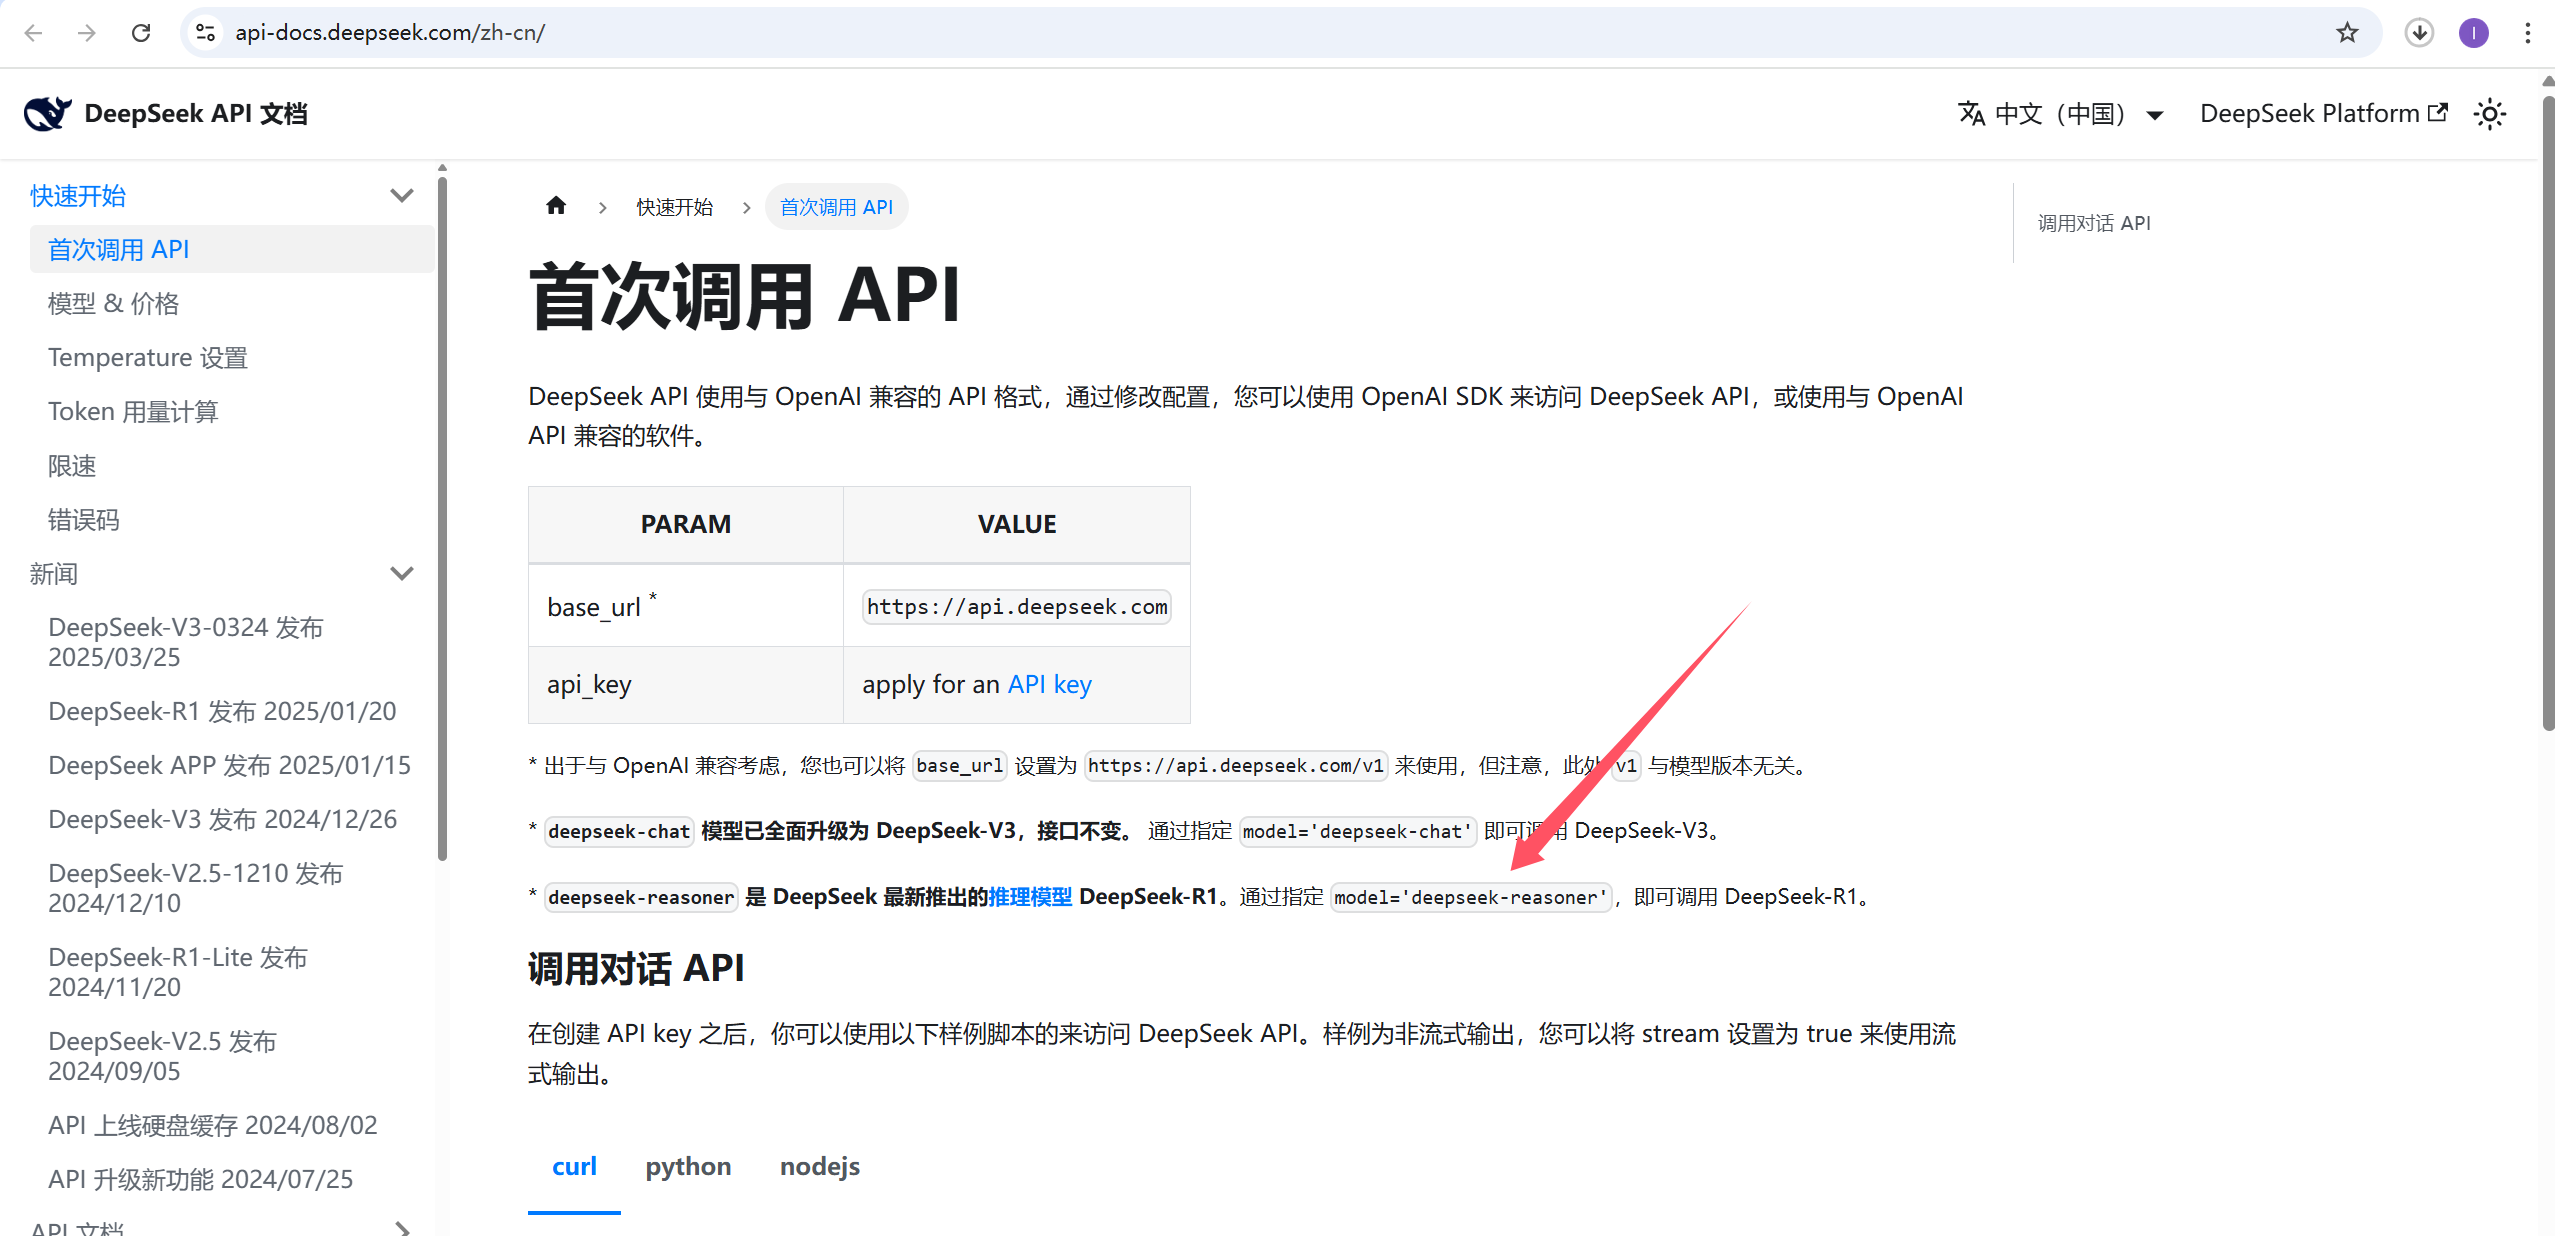Toggle light/dark theme via sun icon
Viewport: 2555px width, 1236px height.
2489,113
